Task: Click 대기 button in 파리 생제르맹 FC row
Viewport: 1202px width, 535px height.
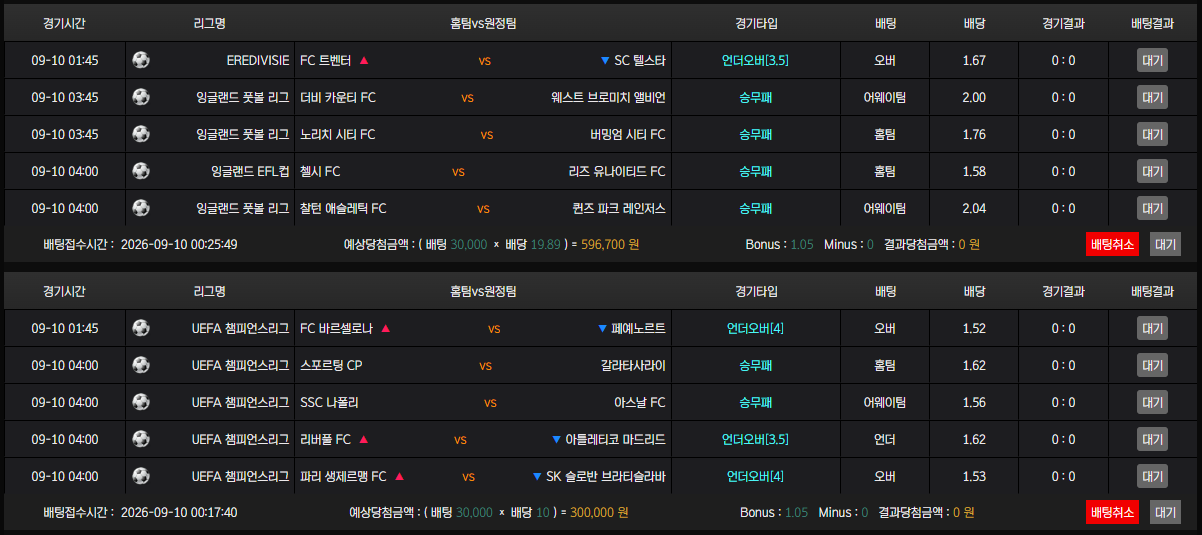Action: point(1152,476)
